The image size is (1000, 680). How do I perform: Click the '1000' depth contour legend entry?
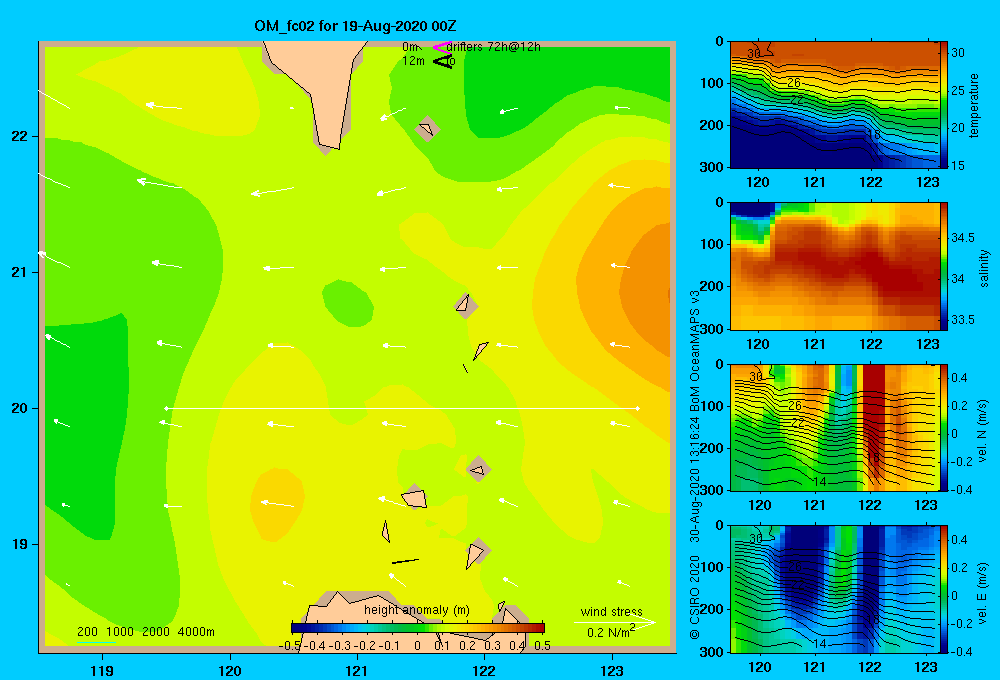(120, 632)
